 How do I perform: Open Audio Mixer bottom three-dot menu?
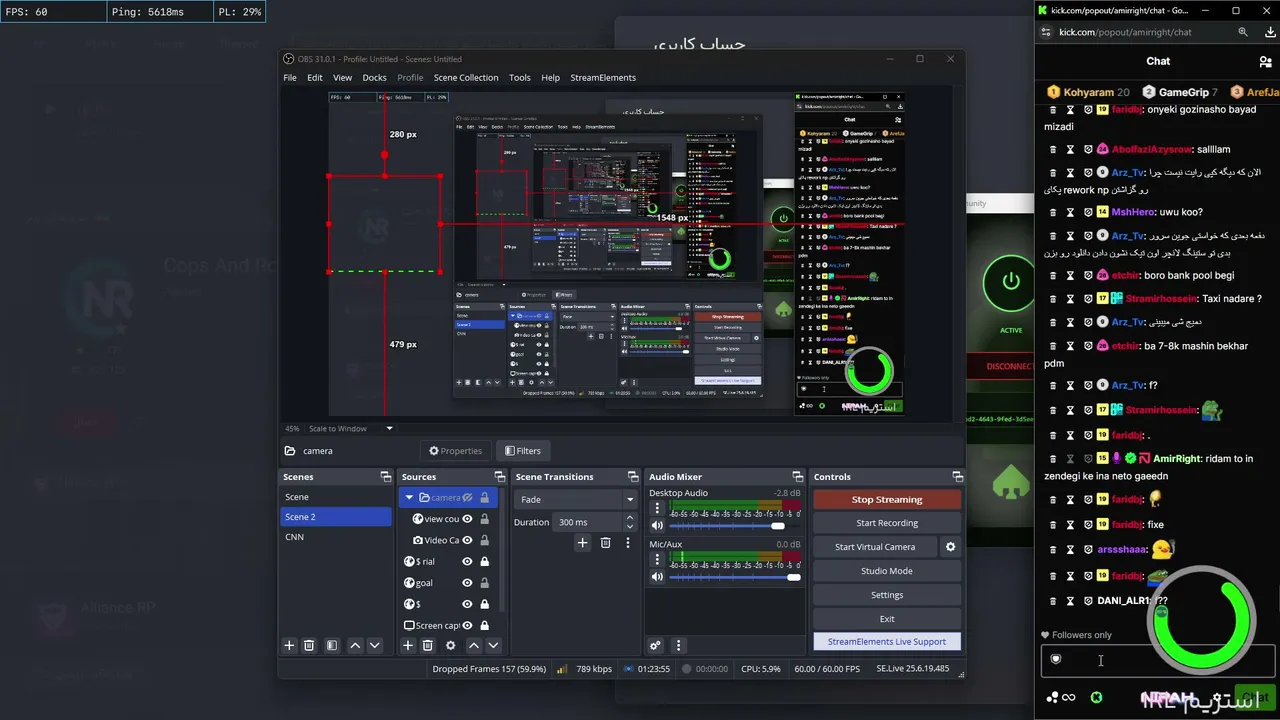tap(678, 646)
